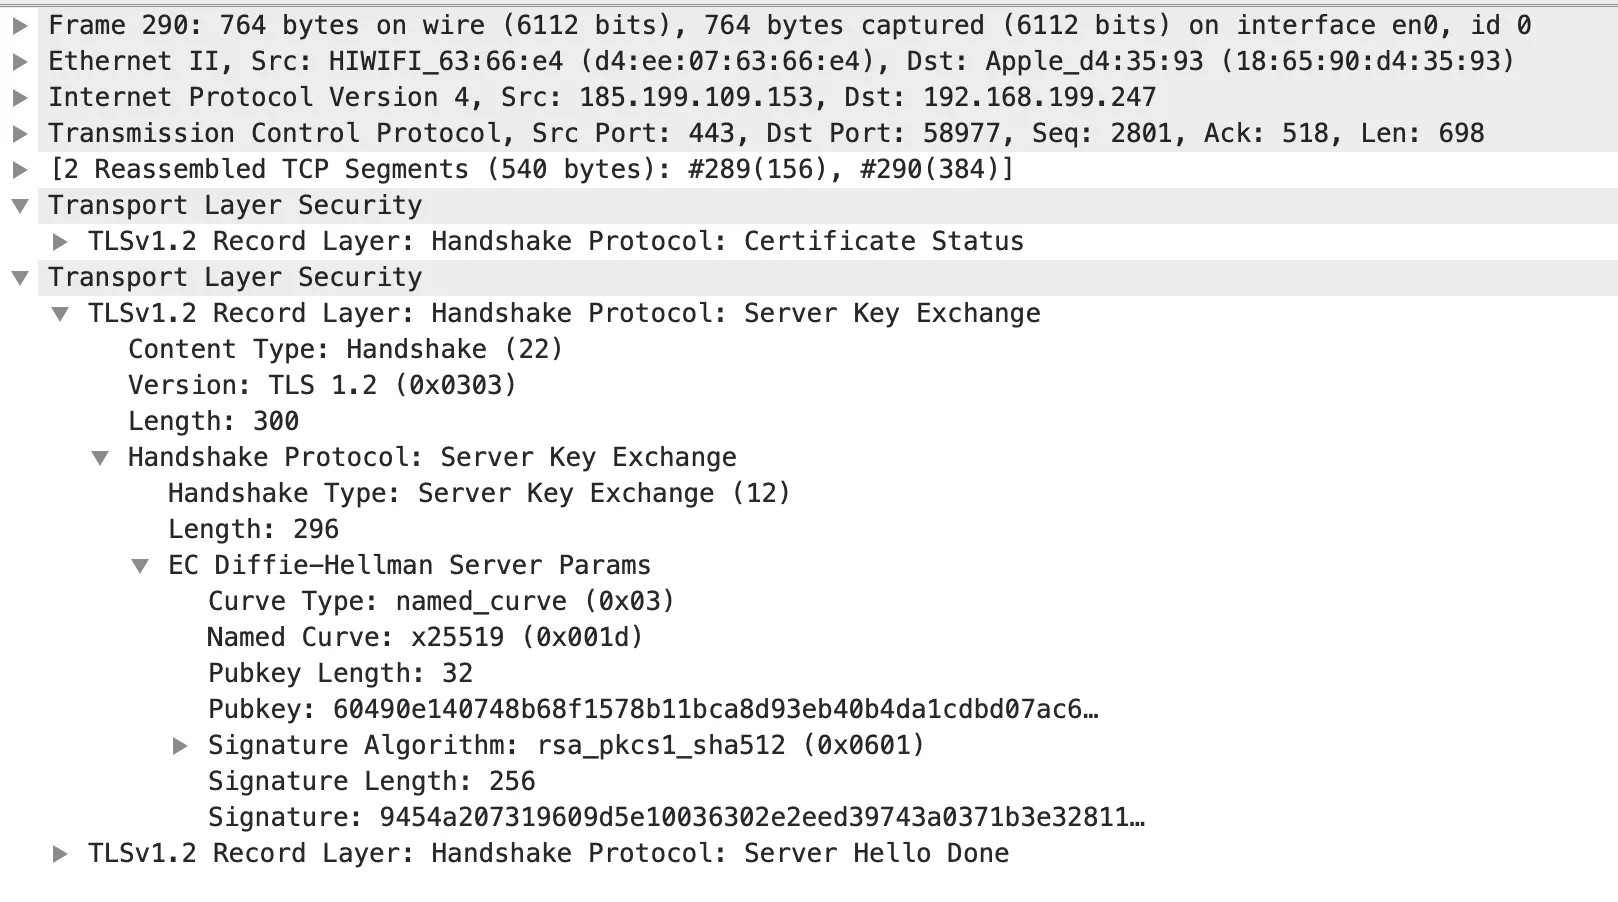The image size is (1618, 902).
Task: Expand the Server Hello Done record
Action: 60,853
